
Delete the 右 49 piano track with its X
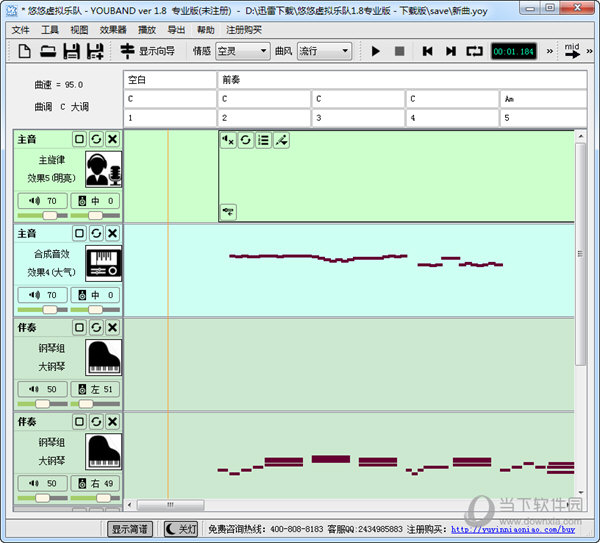pyautogui.click(x=112, y=421)
